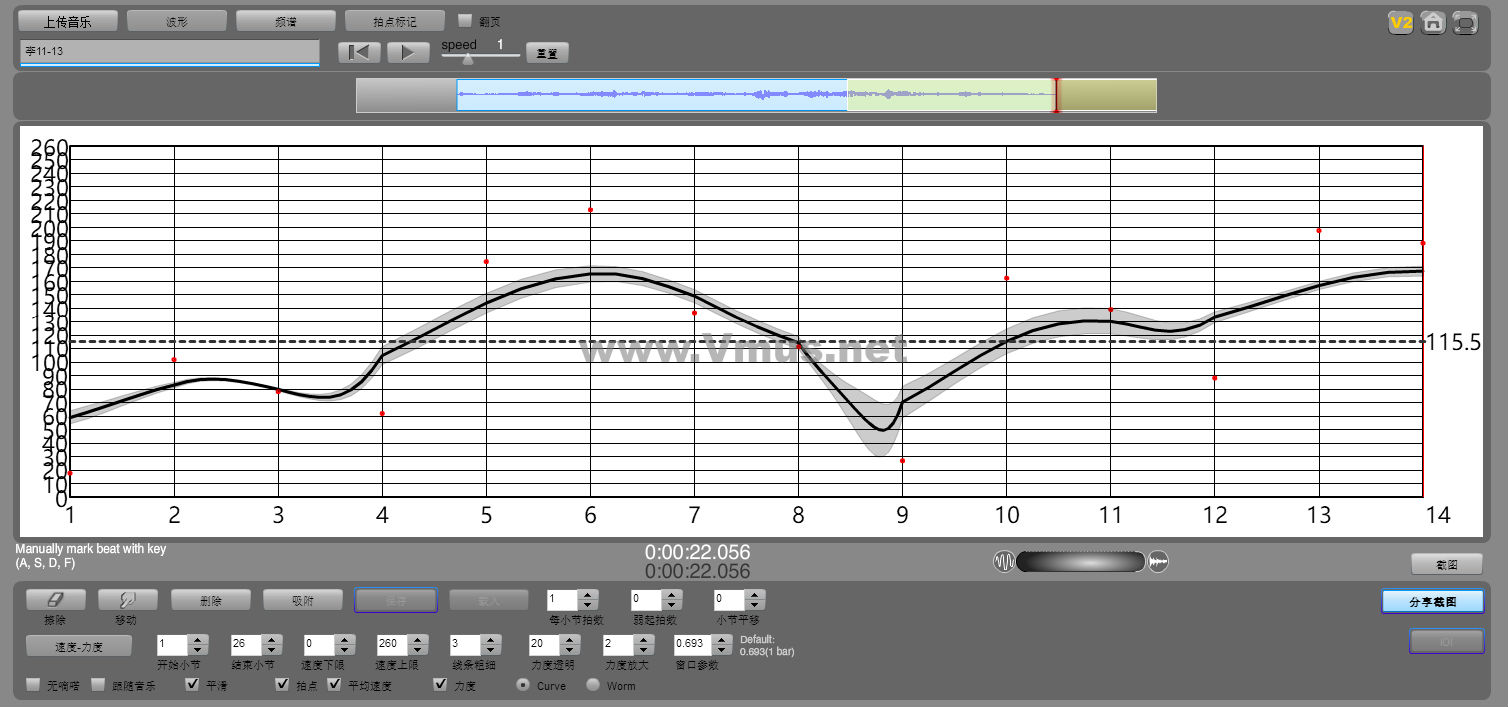This screenshot has height=707, width=1508.
Task: Go to home via the house icon
Action: (x=1433, y=23)
